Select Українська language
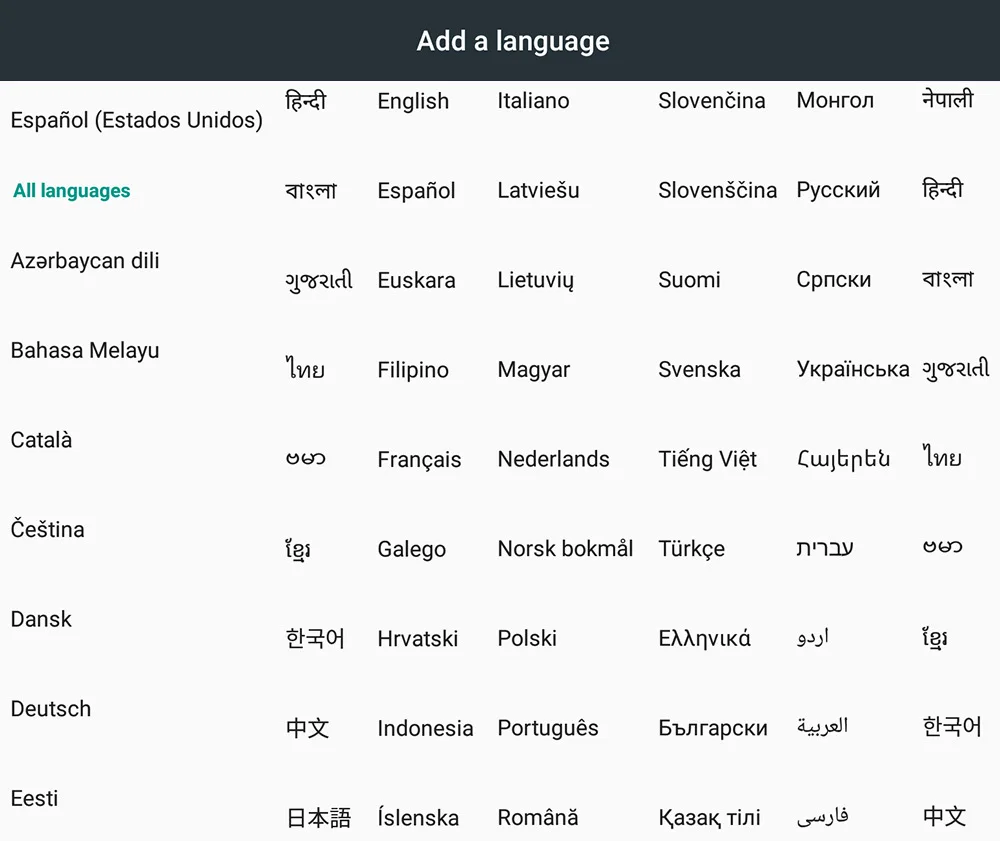This screenshot has height=841, width=1000. point(853,369)
